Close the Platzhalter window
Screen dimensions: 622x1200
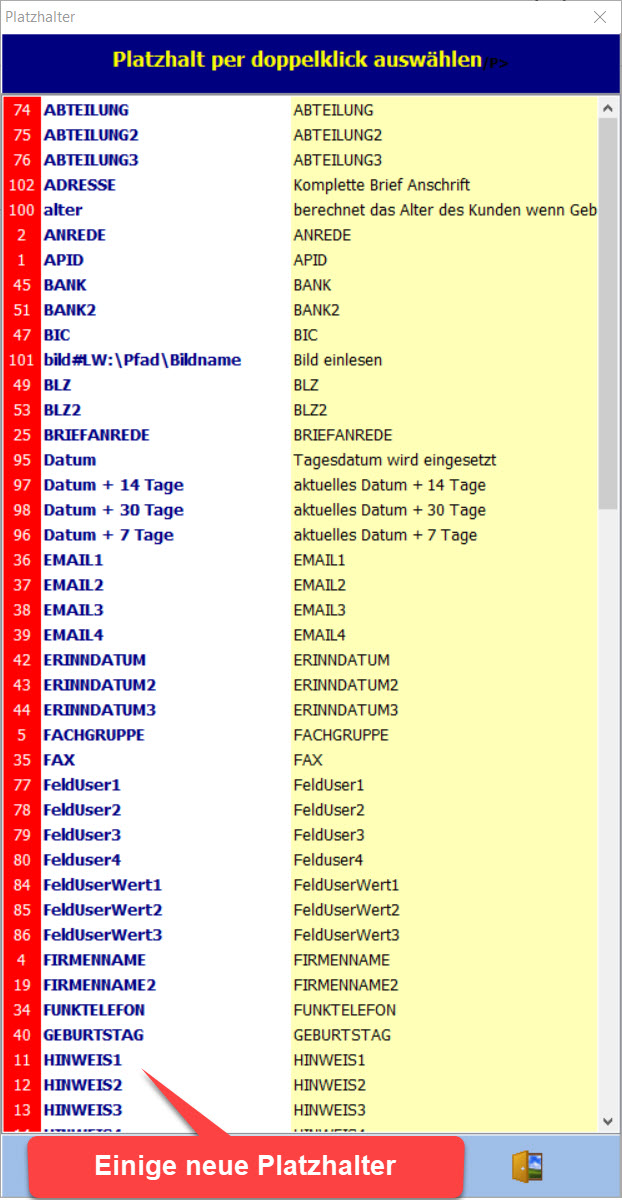click(x=599, y=17)
